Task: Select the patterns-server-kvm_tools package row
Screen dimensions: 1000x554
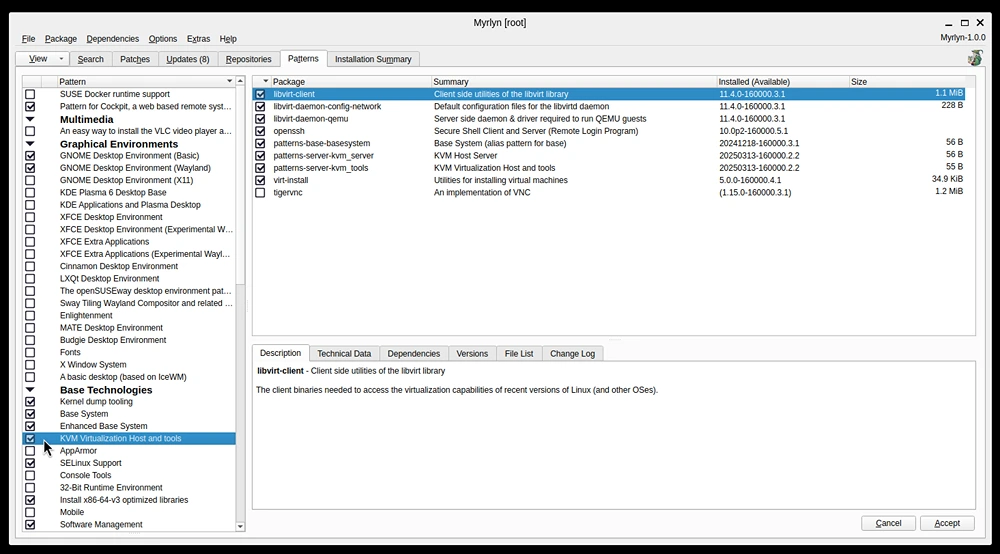Action: pos(609,168)
